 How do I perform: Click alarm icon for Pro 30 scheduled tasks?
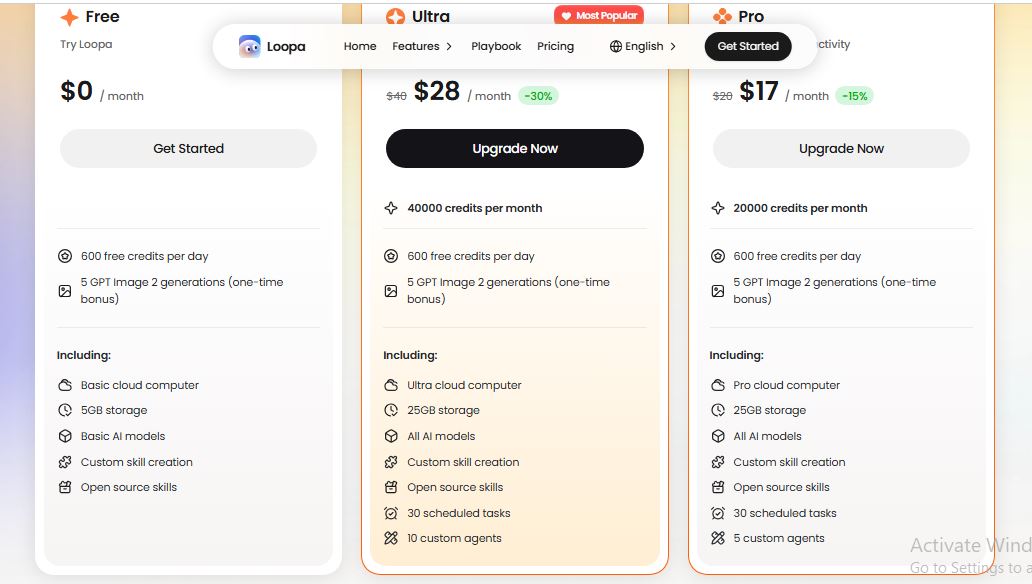click(718, 513)
